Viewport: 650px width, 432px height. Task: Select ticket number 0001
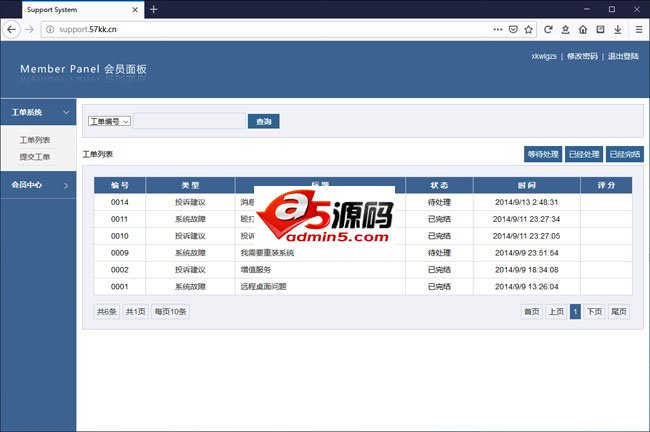coord(119,286)
